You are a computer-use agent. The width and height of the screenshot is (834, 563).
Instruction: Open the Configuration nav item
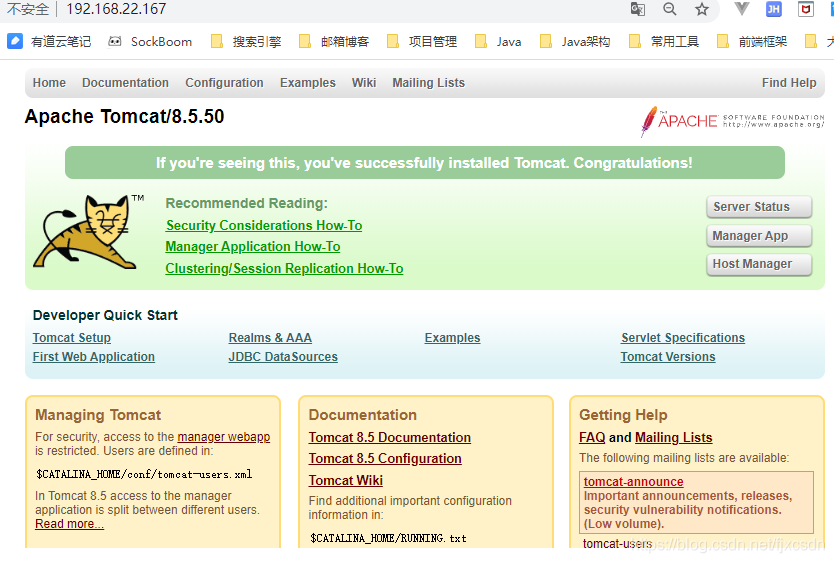click(224, 83)
